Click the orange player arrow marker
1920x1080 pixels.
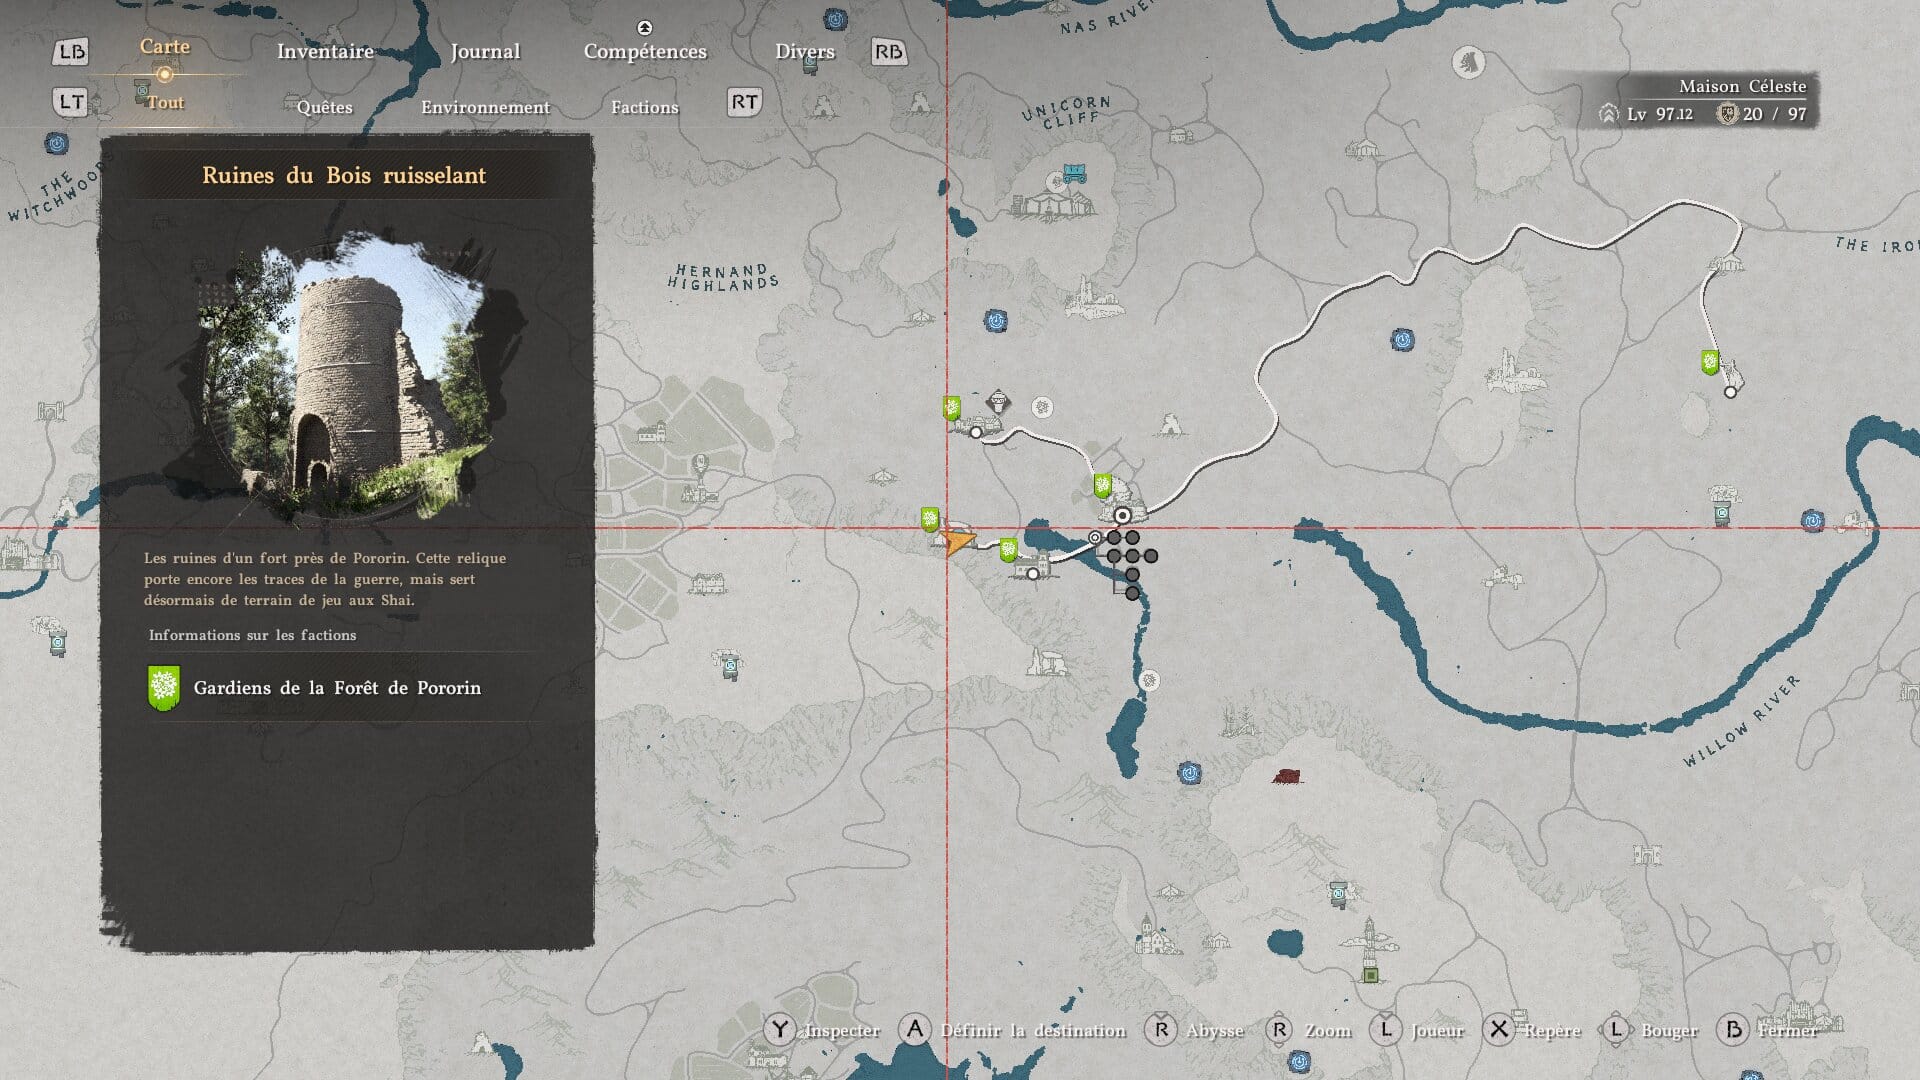tap(958, 542)
